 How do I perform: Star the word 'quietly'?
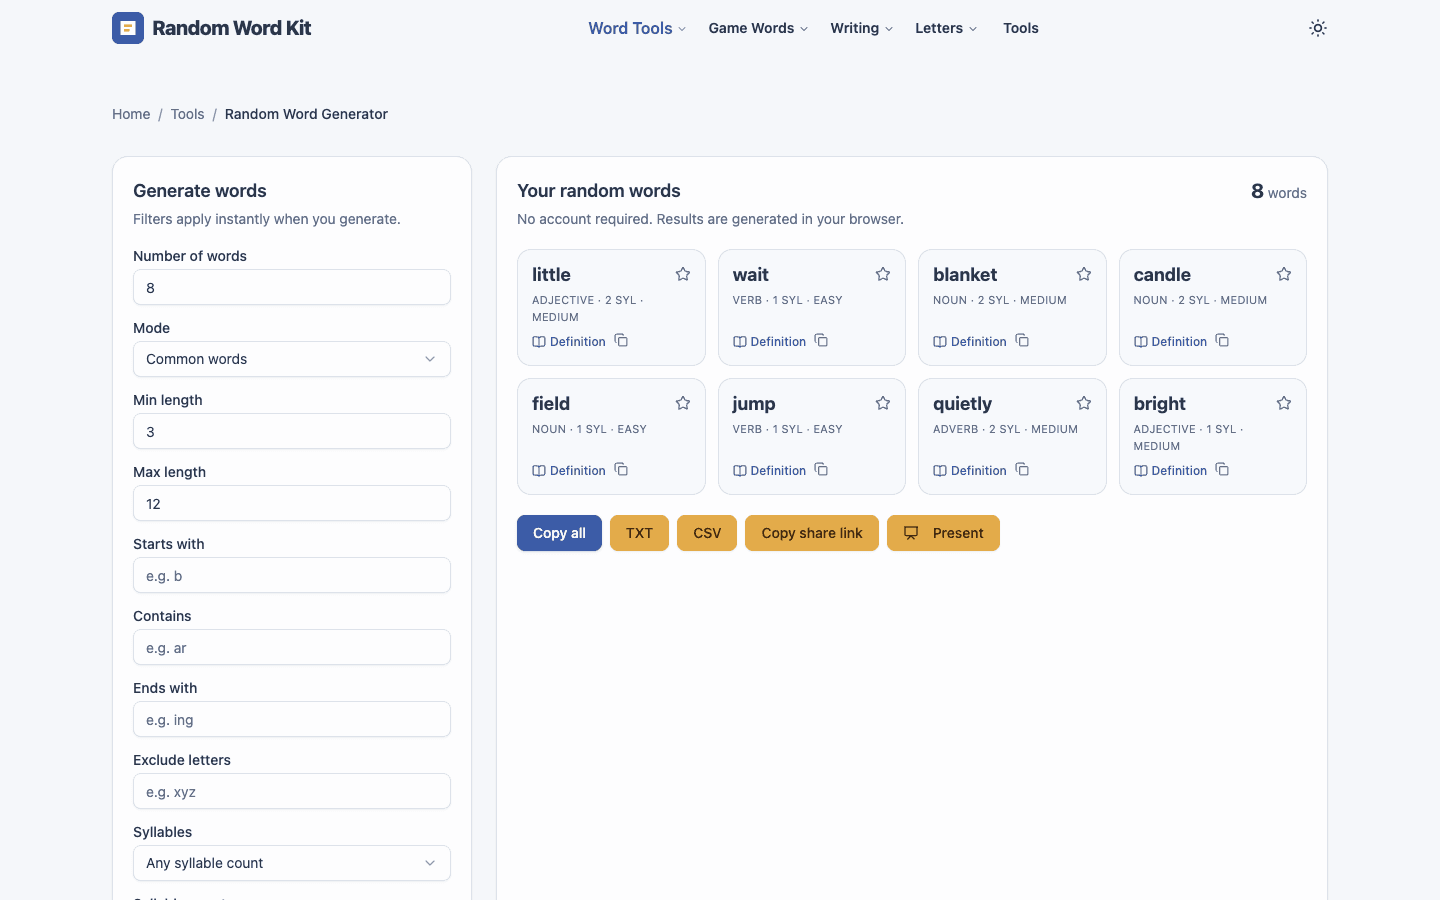point(1084,403)
